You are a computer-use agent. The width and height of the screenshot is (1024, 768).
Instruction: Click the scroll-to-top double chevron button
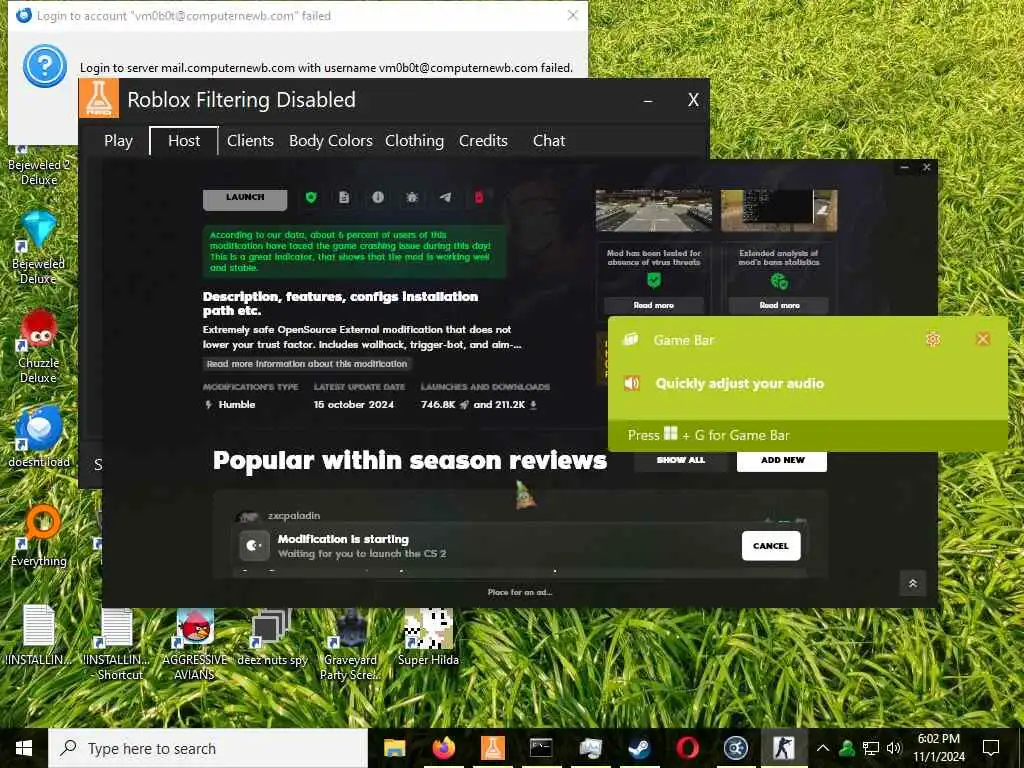tap(912, 583)
